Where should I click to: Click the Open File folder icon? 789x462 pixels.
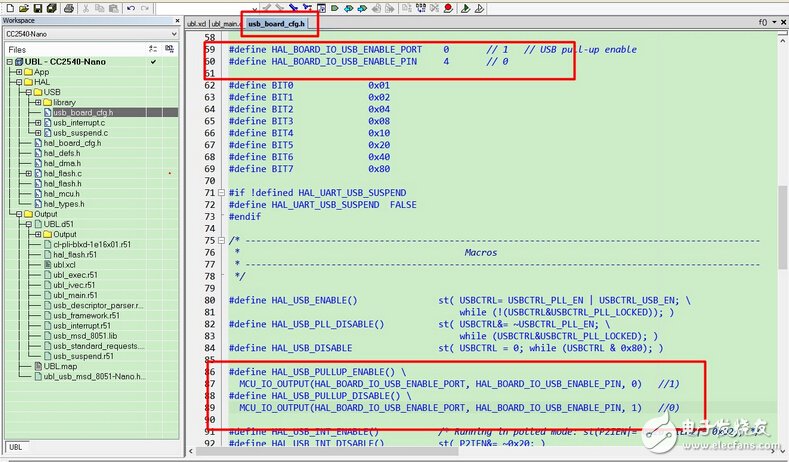24,9
